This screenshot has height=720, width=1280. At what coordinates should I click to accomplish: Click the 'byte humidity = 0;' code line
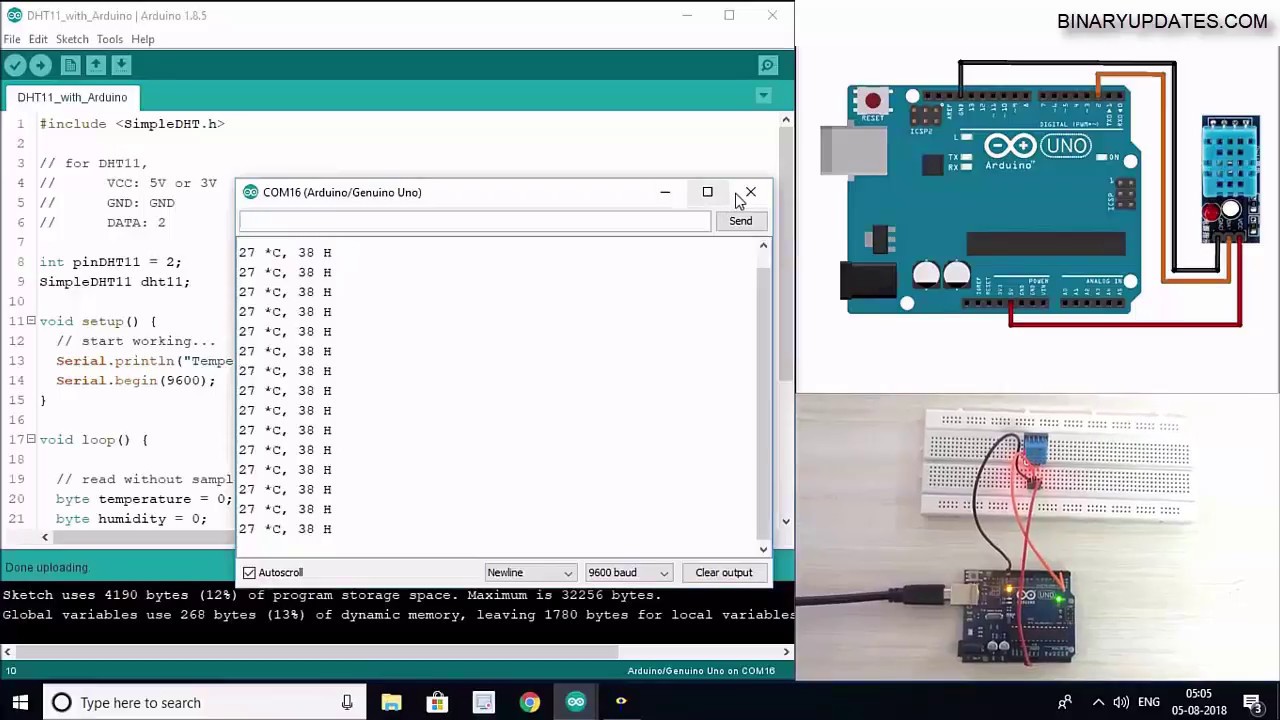point(131,519)
